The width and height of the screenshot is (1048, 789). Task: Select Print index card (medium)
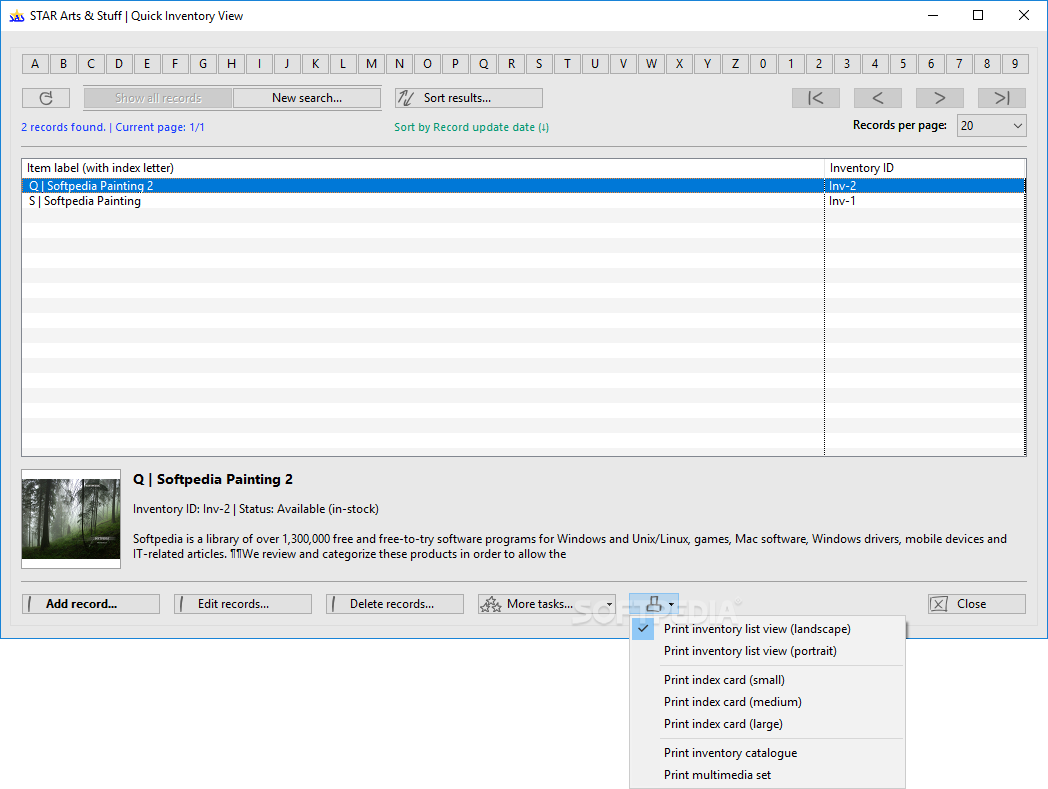coord(767,702)
